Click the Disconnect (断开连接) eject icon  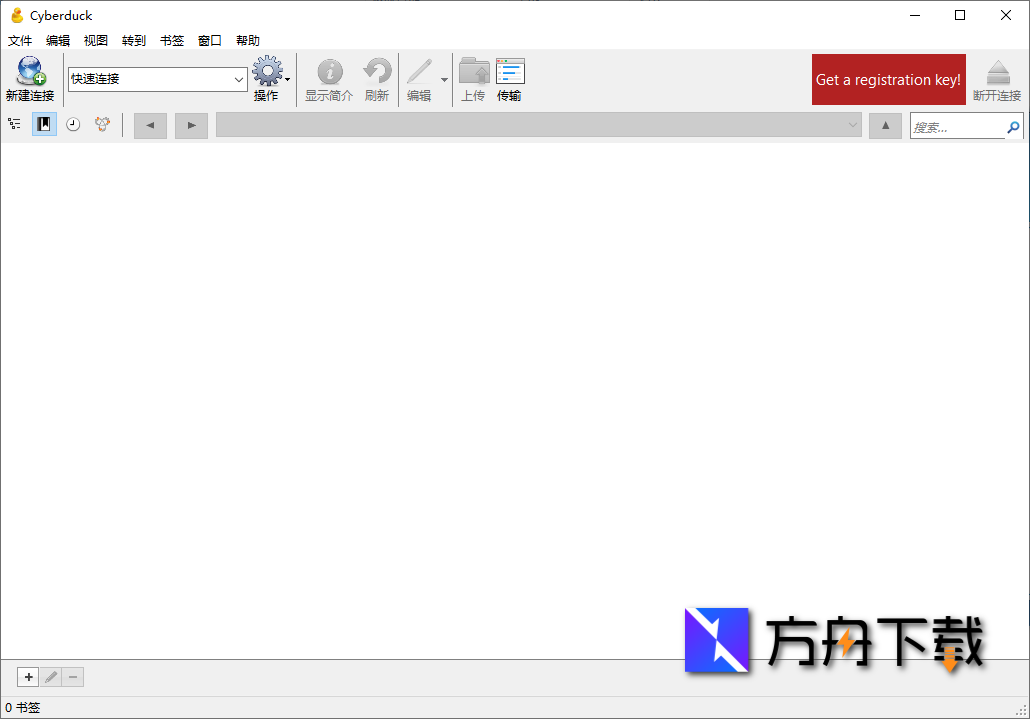click(997, 73)
